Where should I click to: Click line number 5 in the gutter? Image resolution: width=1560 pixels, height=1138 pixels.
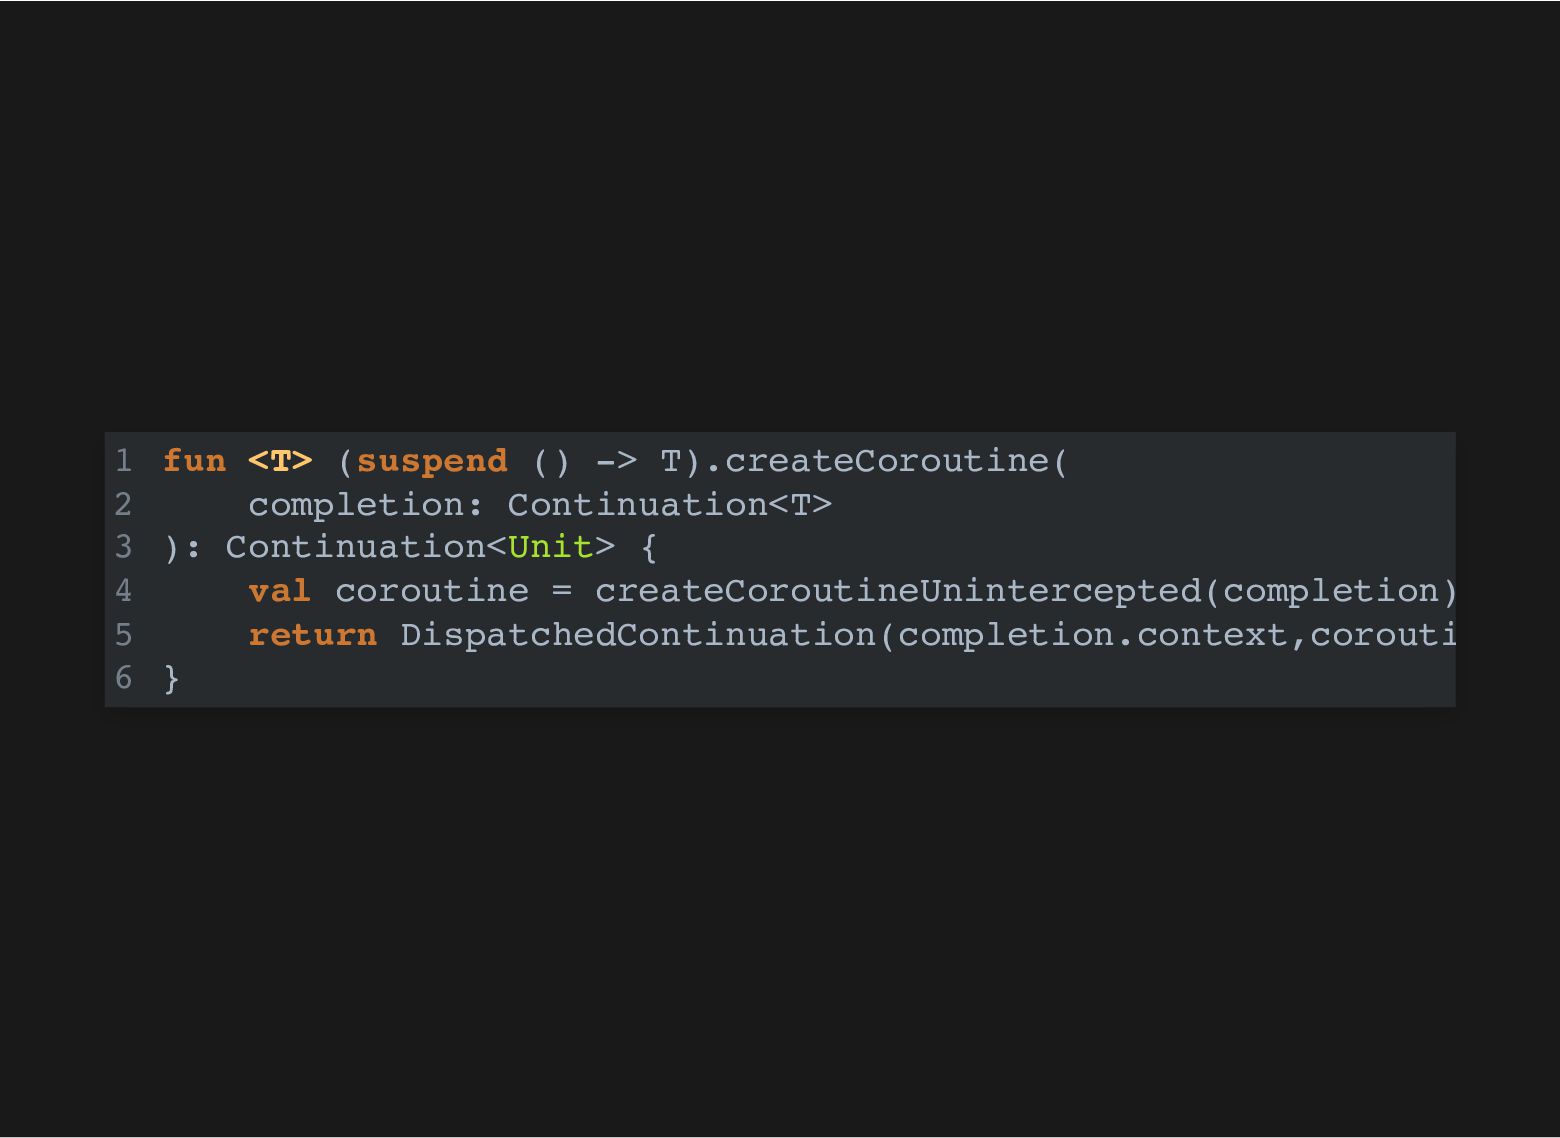[x=123, y=635]
